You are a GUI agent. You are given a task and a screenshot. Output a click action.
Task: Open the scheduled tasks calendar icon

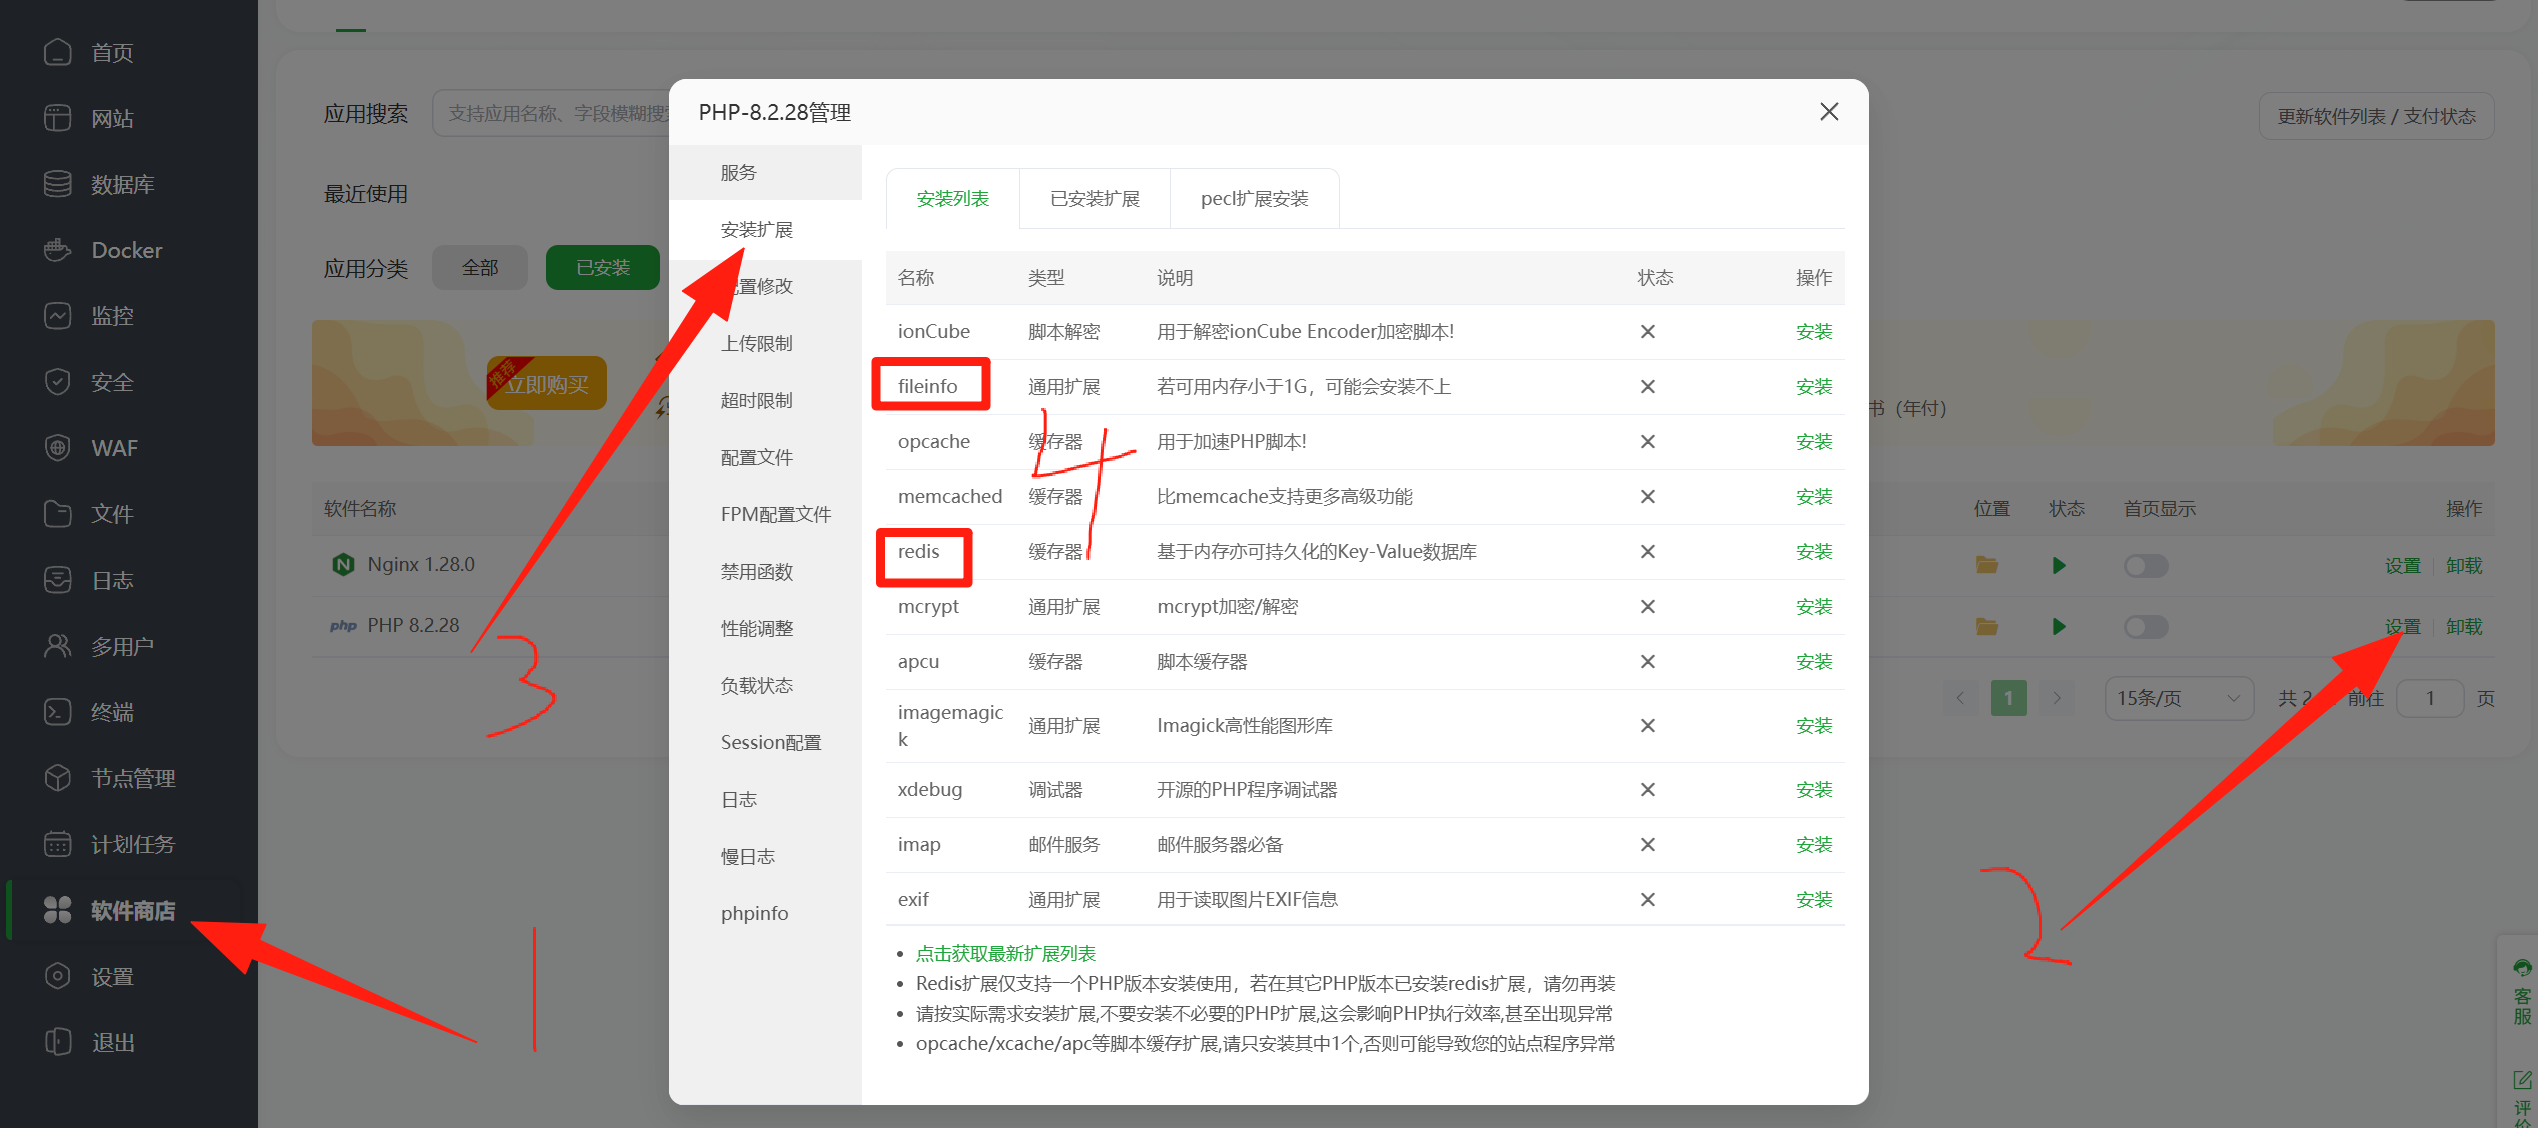pyautogui.click(x=58, y=844)
